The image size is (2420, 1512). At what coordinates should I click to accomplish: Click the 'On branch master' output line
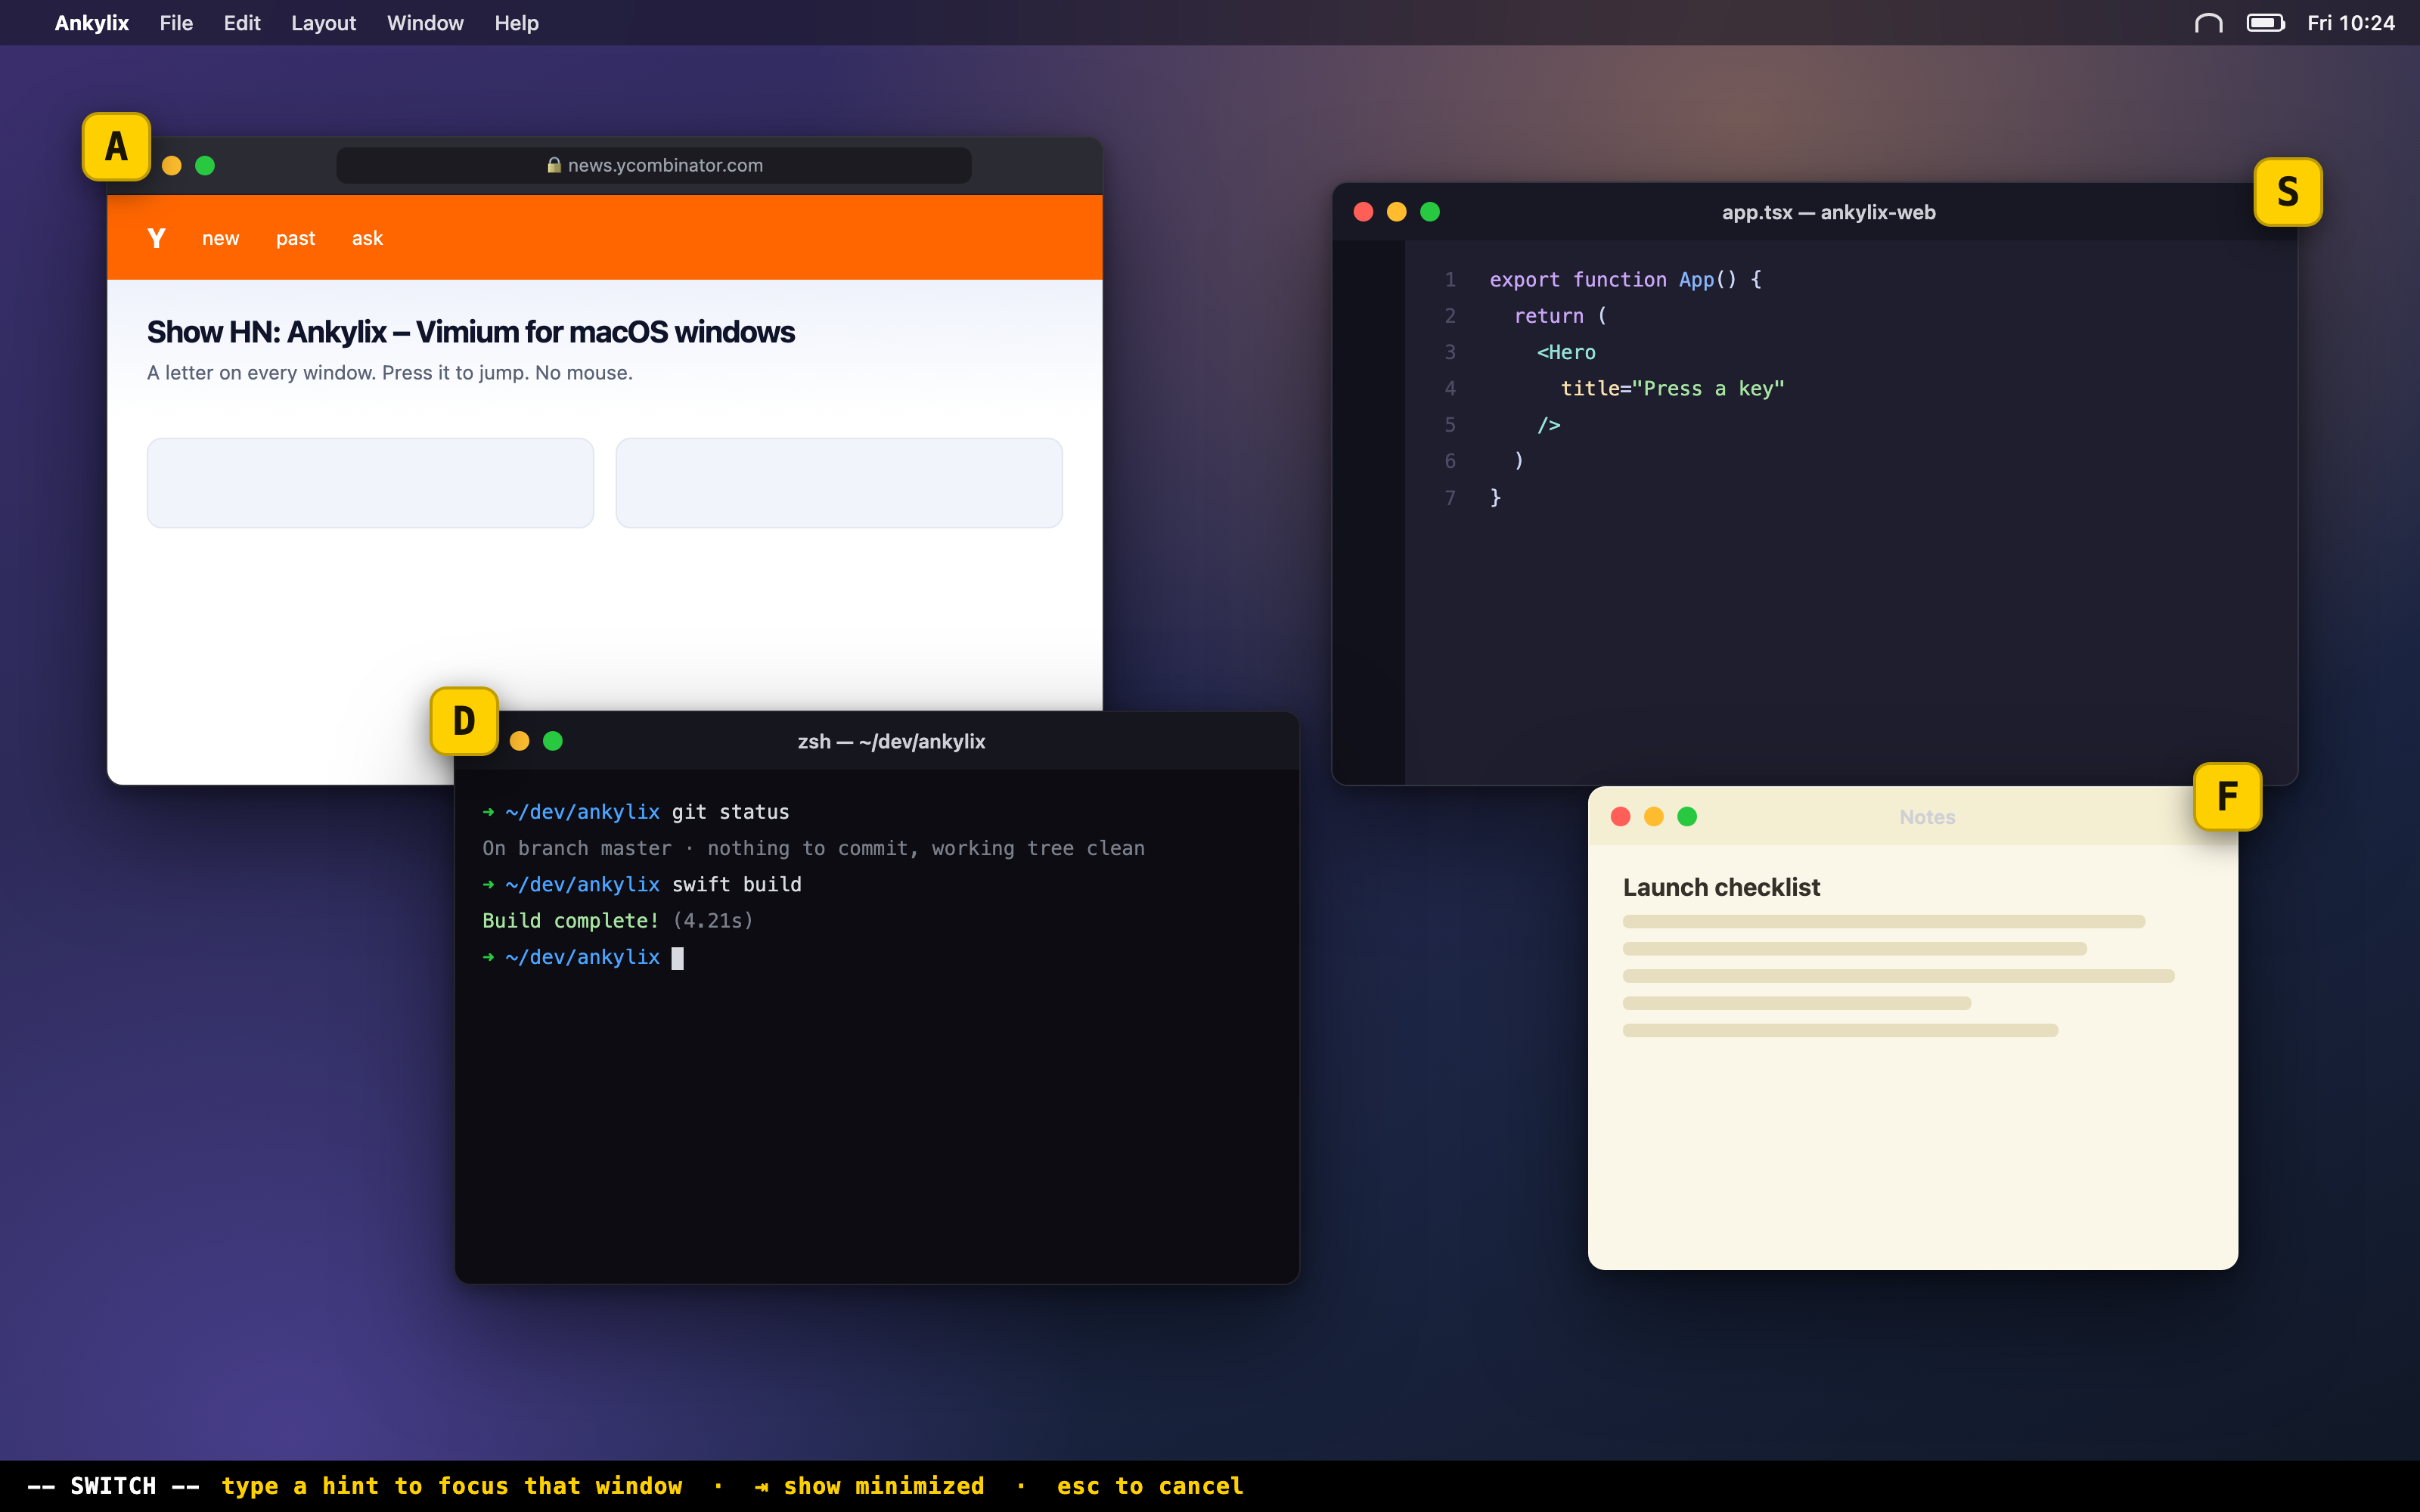[813, 848]
